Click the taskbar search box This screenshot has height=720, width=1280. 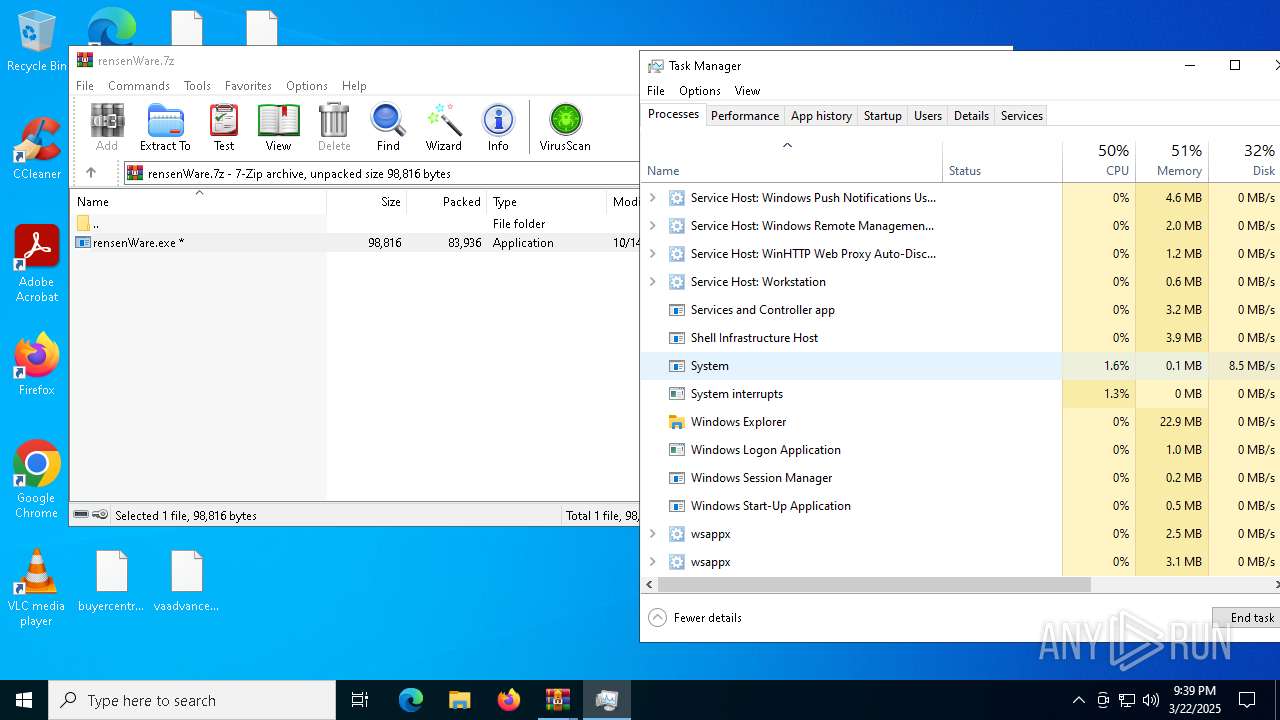point(192,700)
